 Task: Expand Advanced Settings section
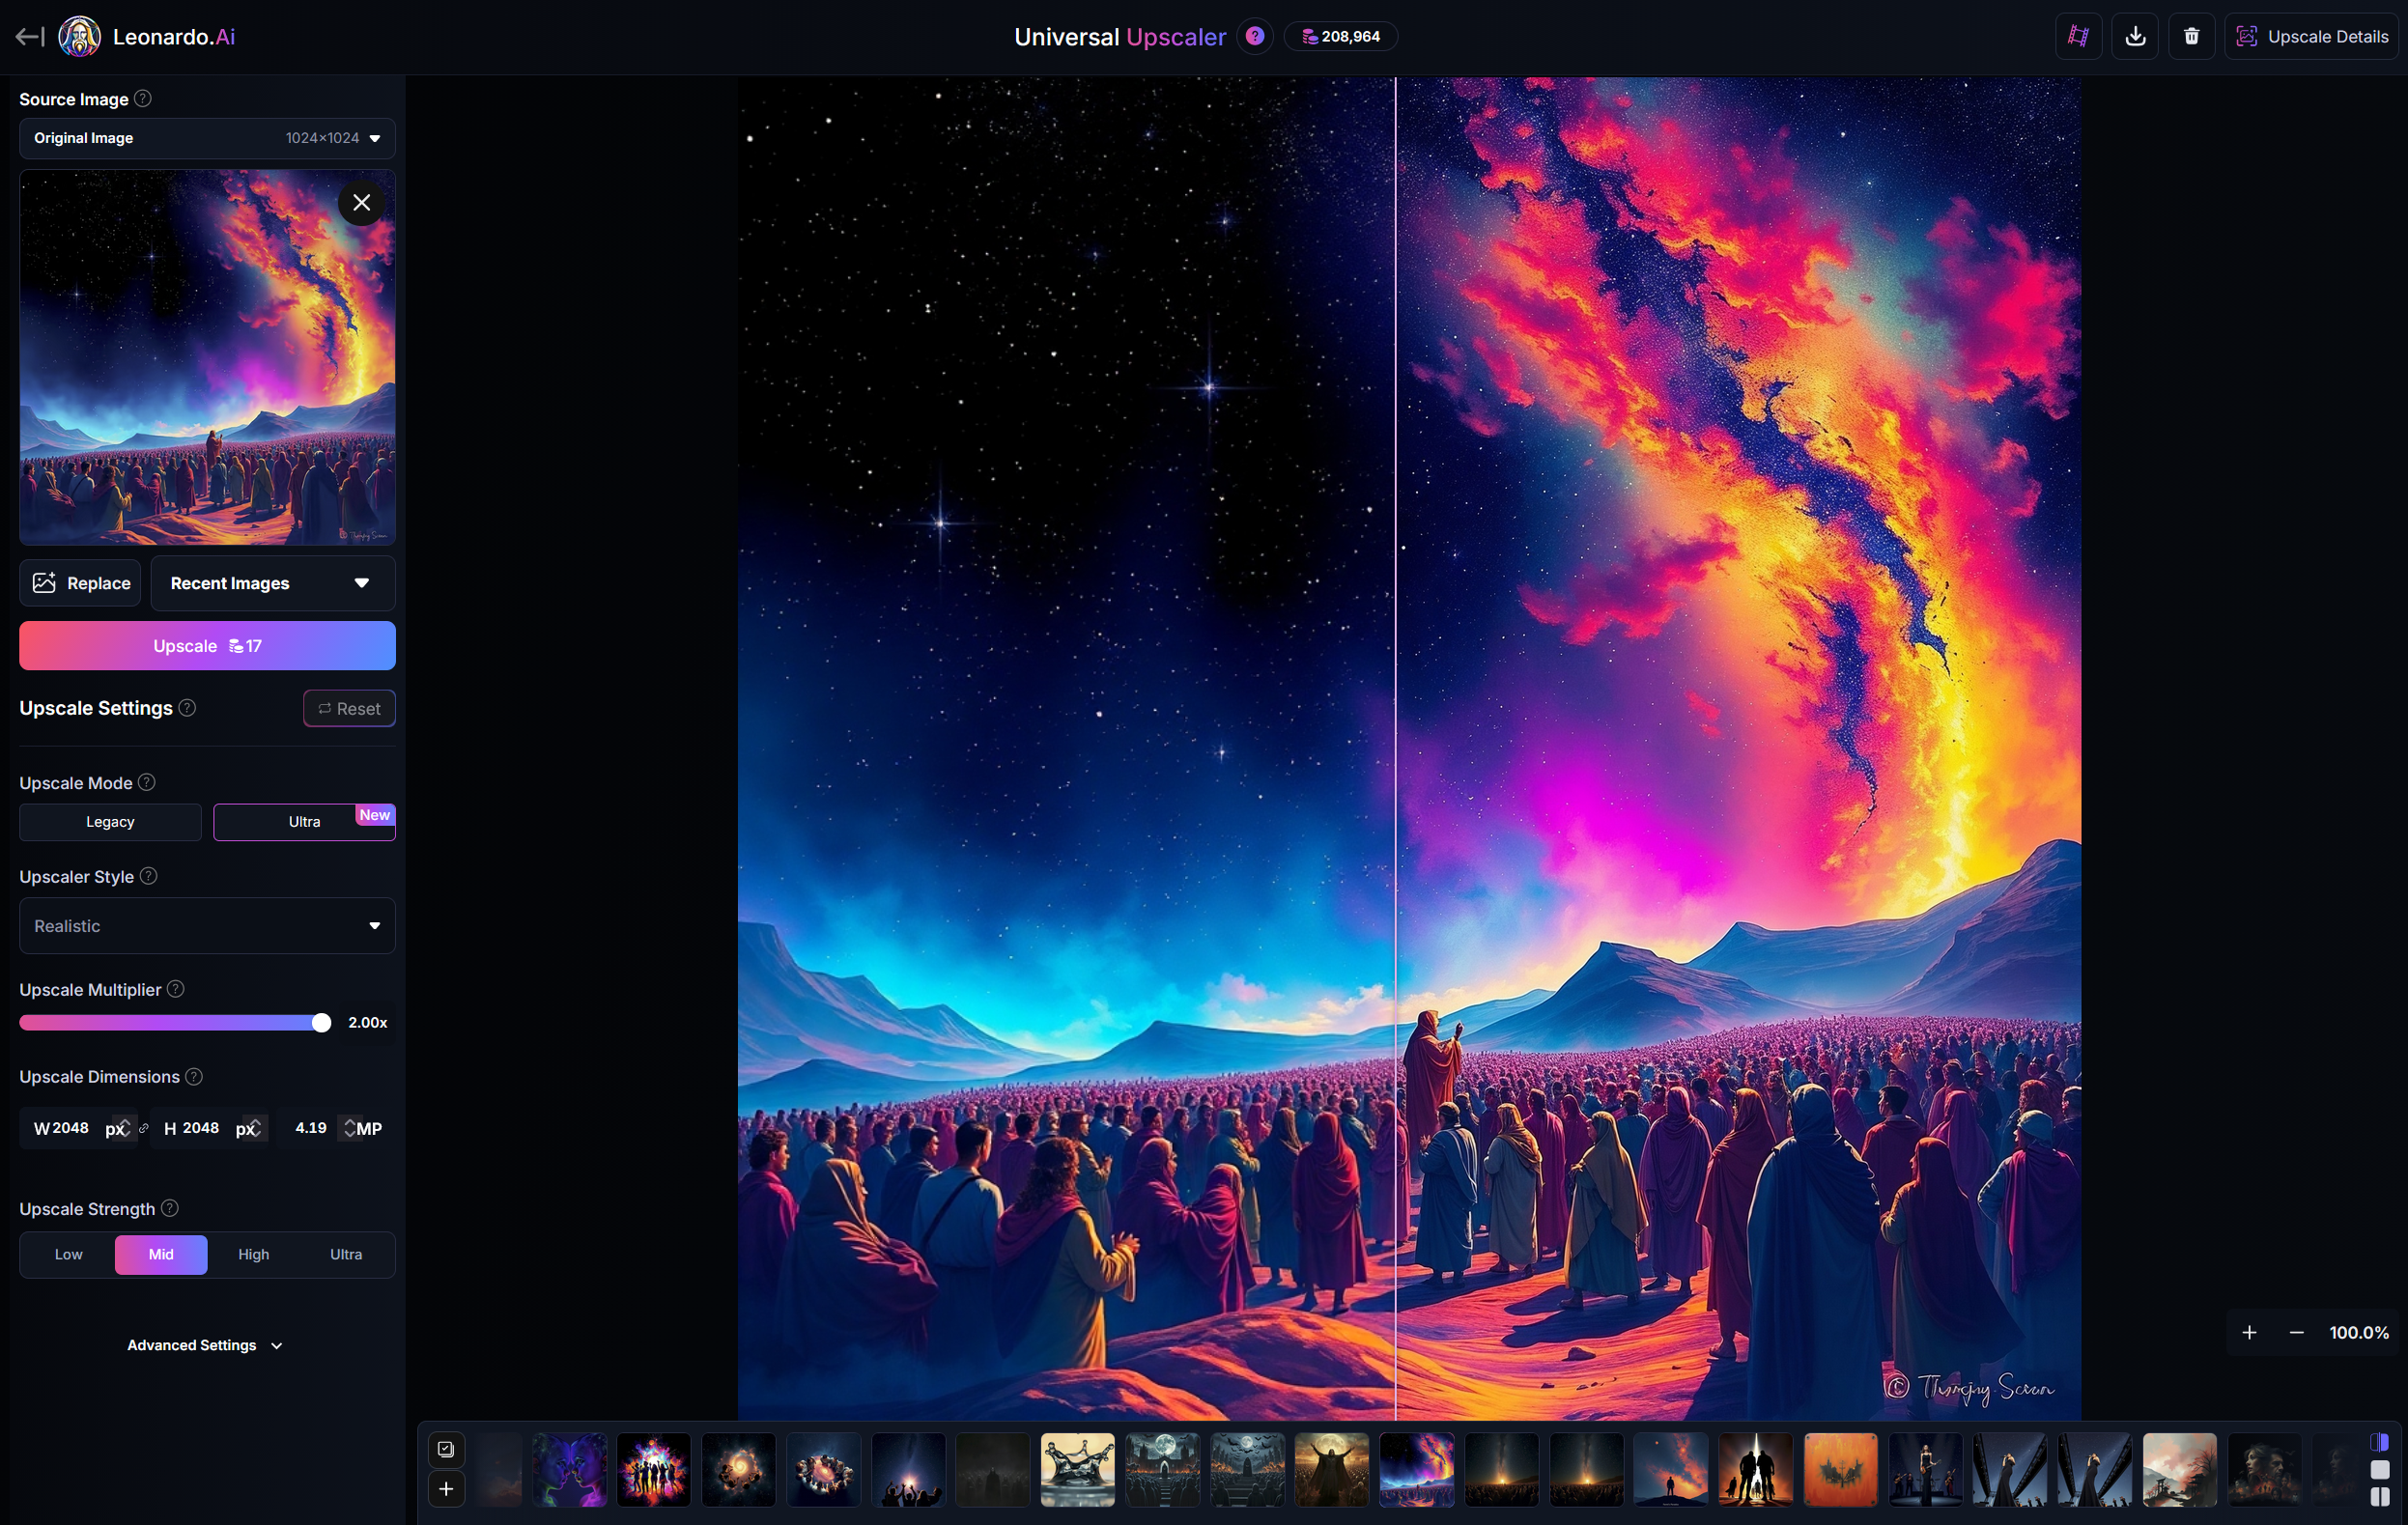point(205,1345)
